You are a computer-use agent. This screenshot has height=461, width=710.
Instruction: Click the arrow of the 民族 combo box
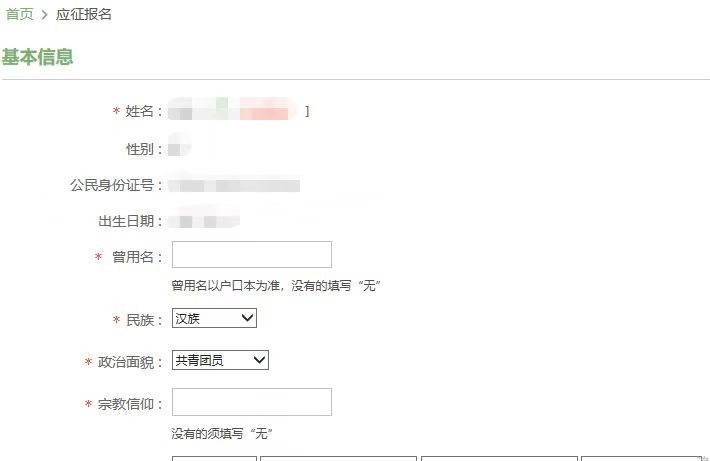coord(247,318)
